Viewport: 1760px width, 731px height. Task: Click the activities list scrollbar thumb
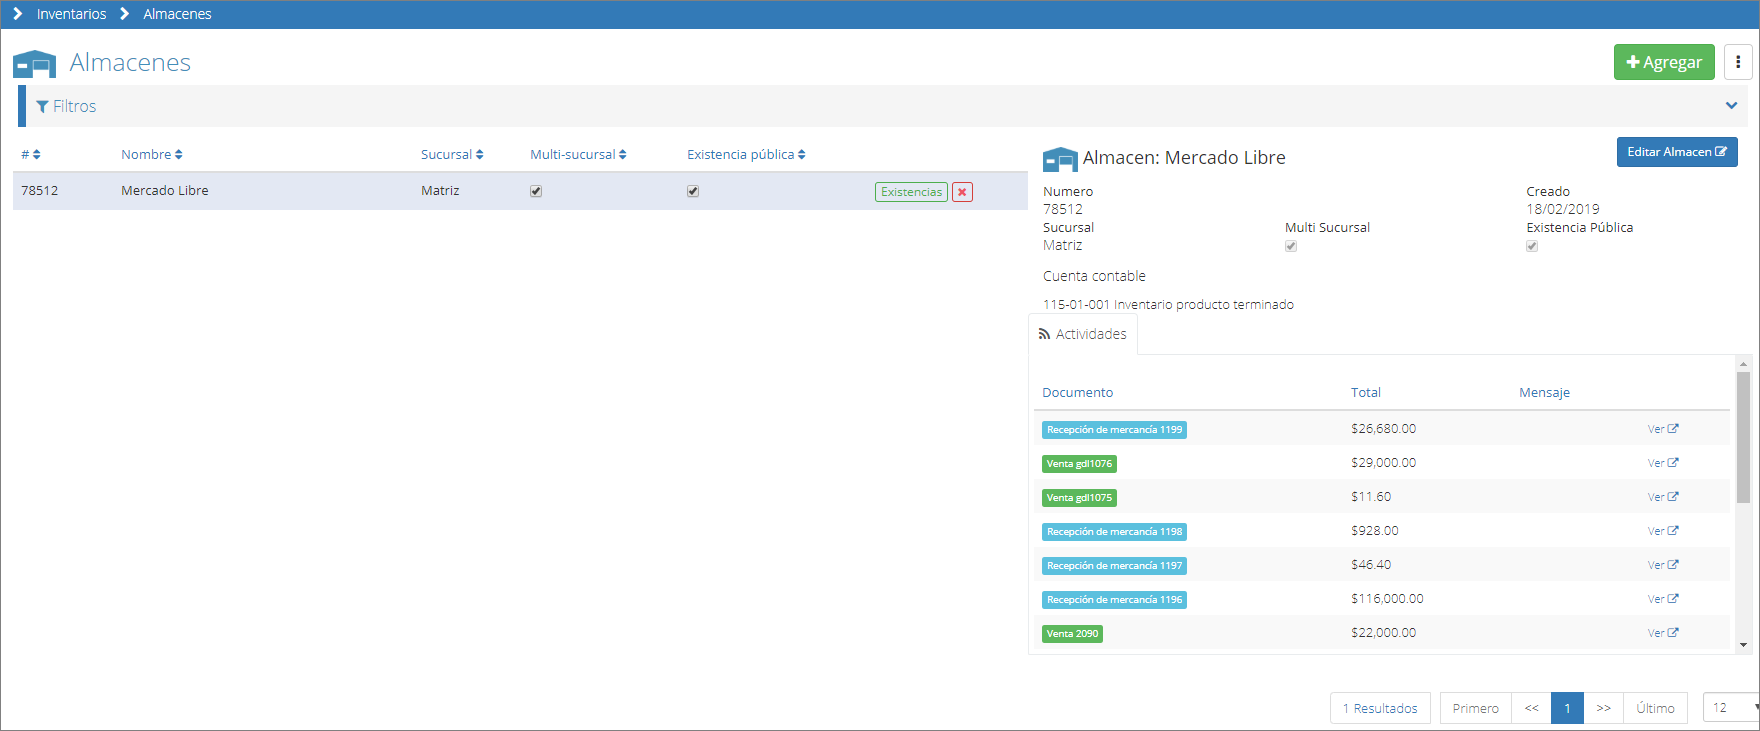click(1743, 437)
